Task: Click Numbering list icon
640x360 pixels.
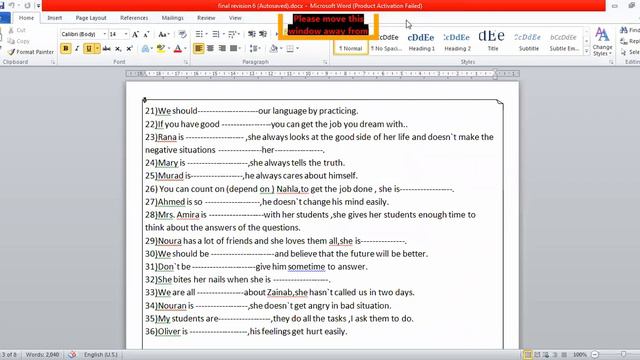Action: (x=216, y=34)
